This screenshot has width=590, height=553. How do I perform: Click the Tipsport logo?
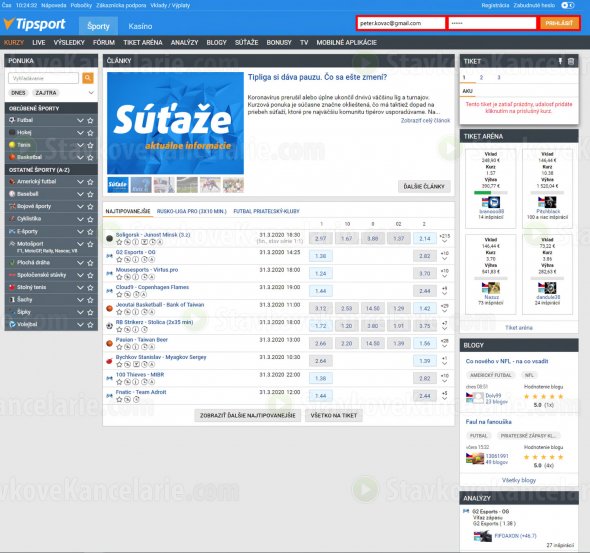point(35,24)
